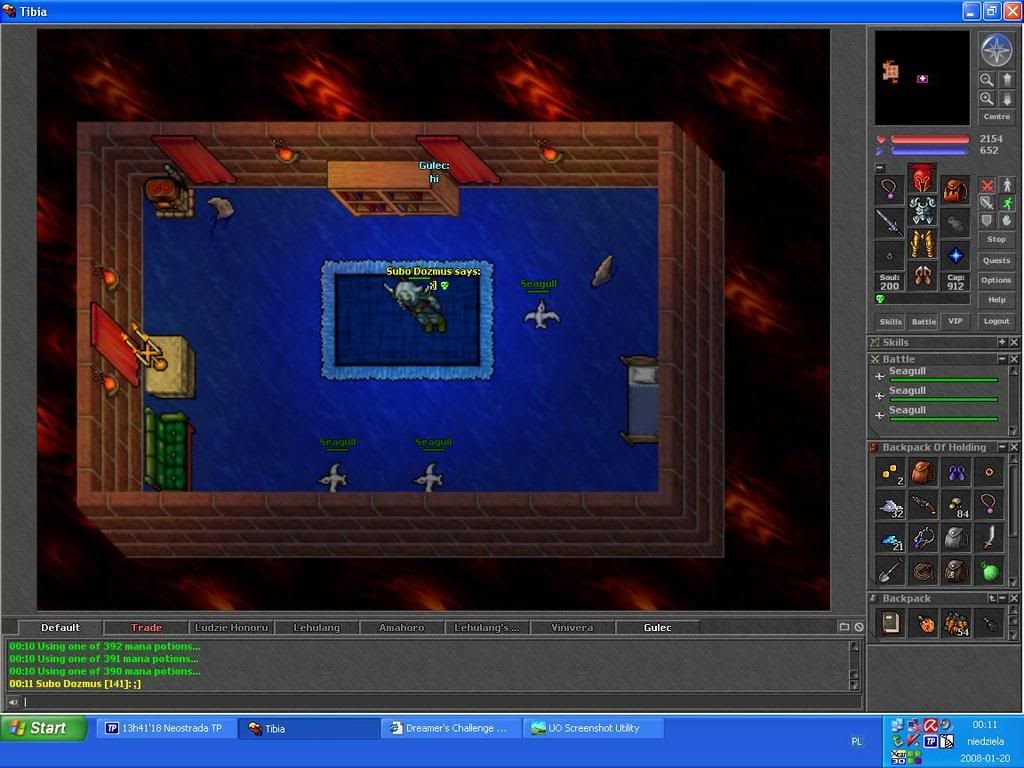Click the Centre minimap button
The image size is (1024, 768).
[997, 116]
